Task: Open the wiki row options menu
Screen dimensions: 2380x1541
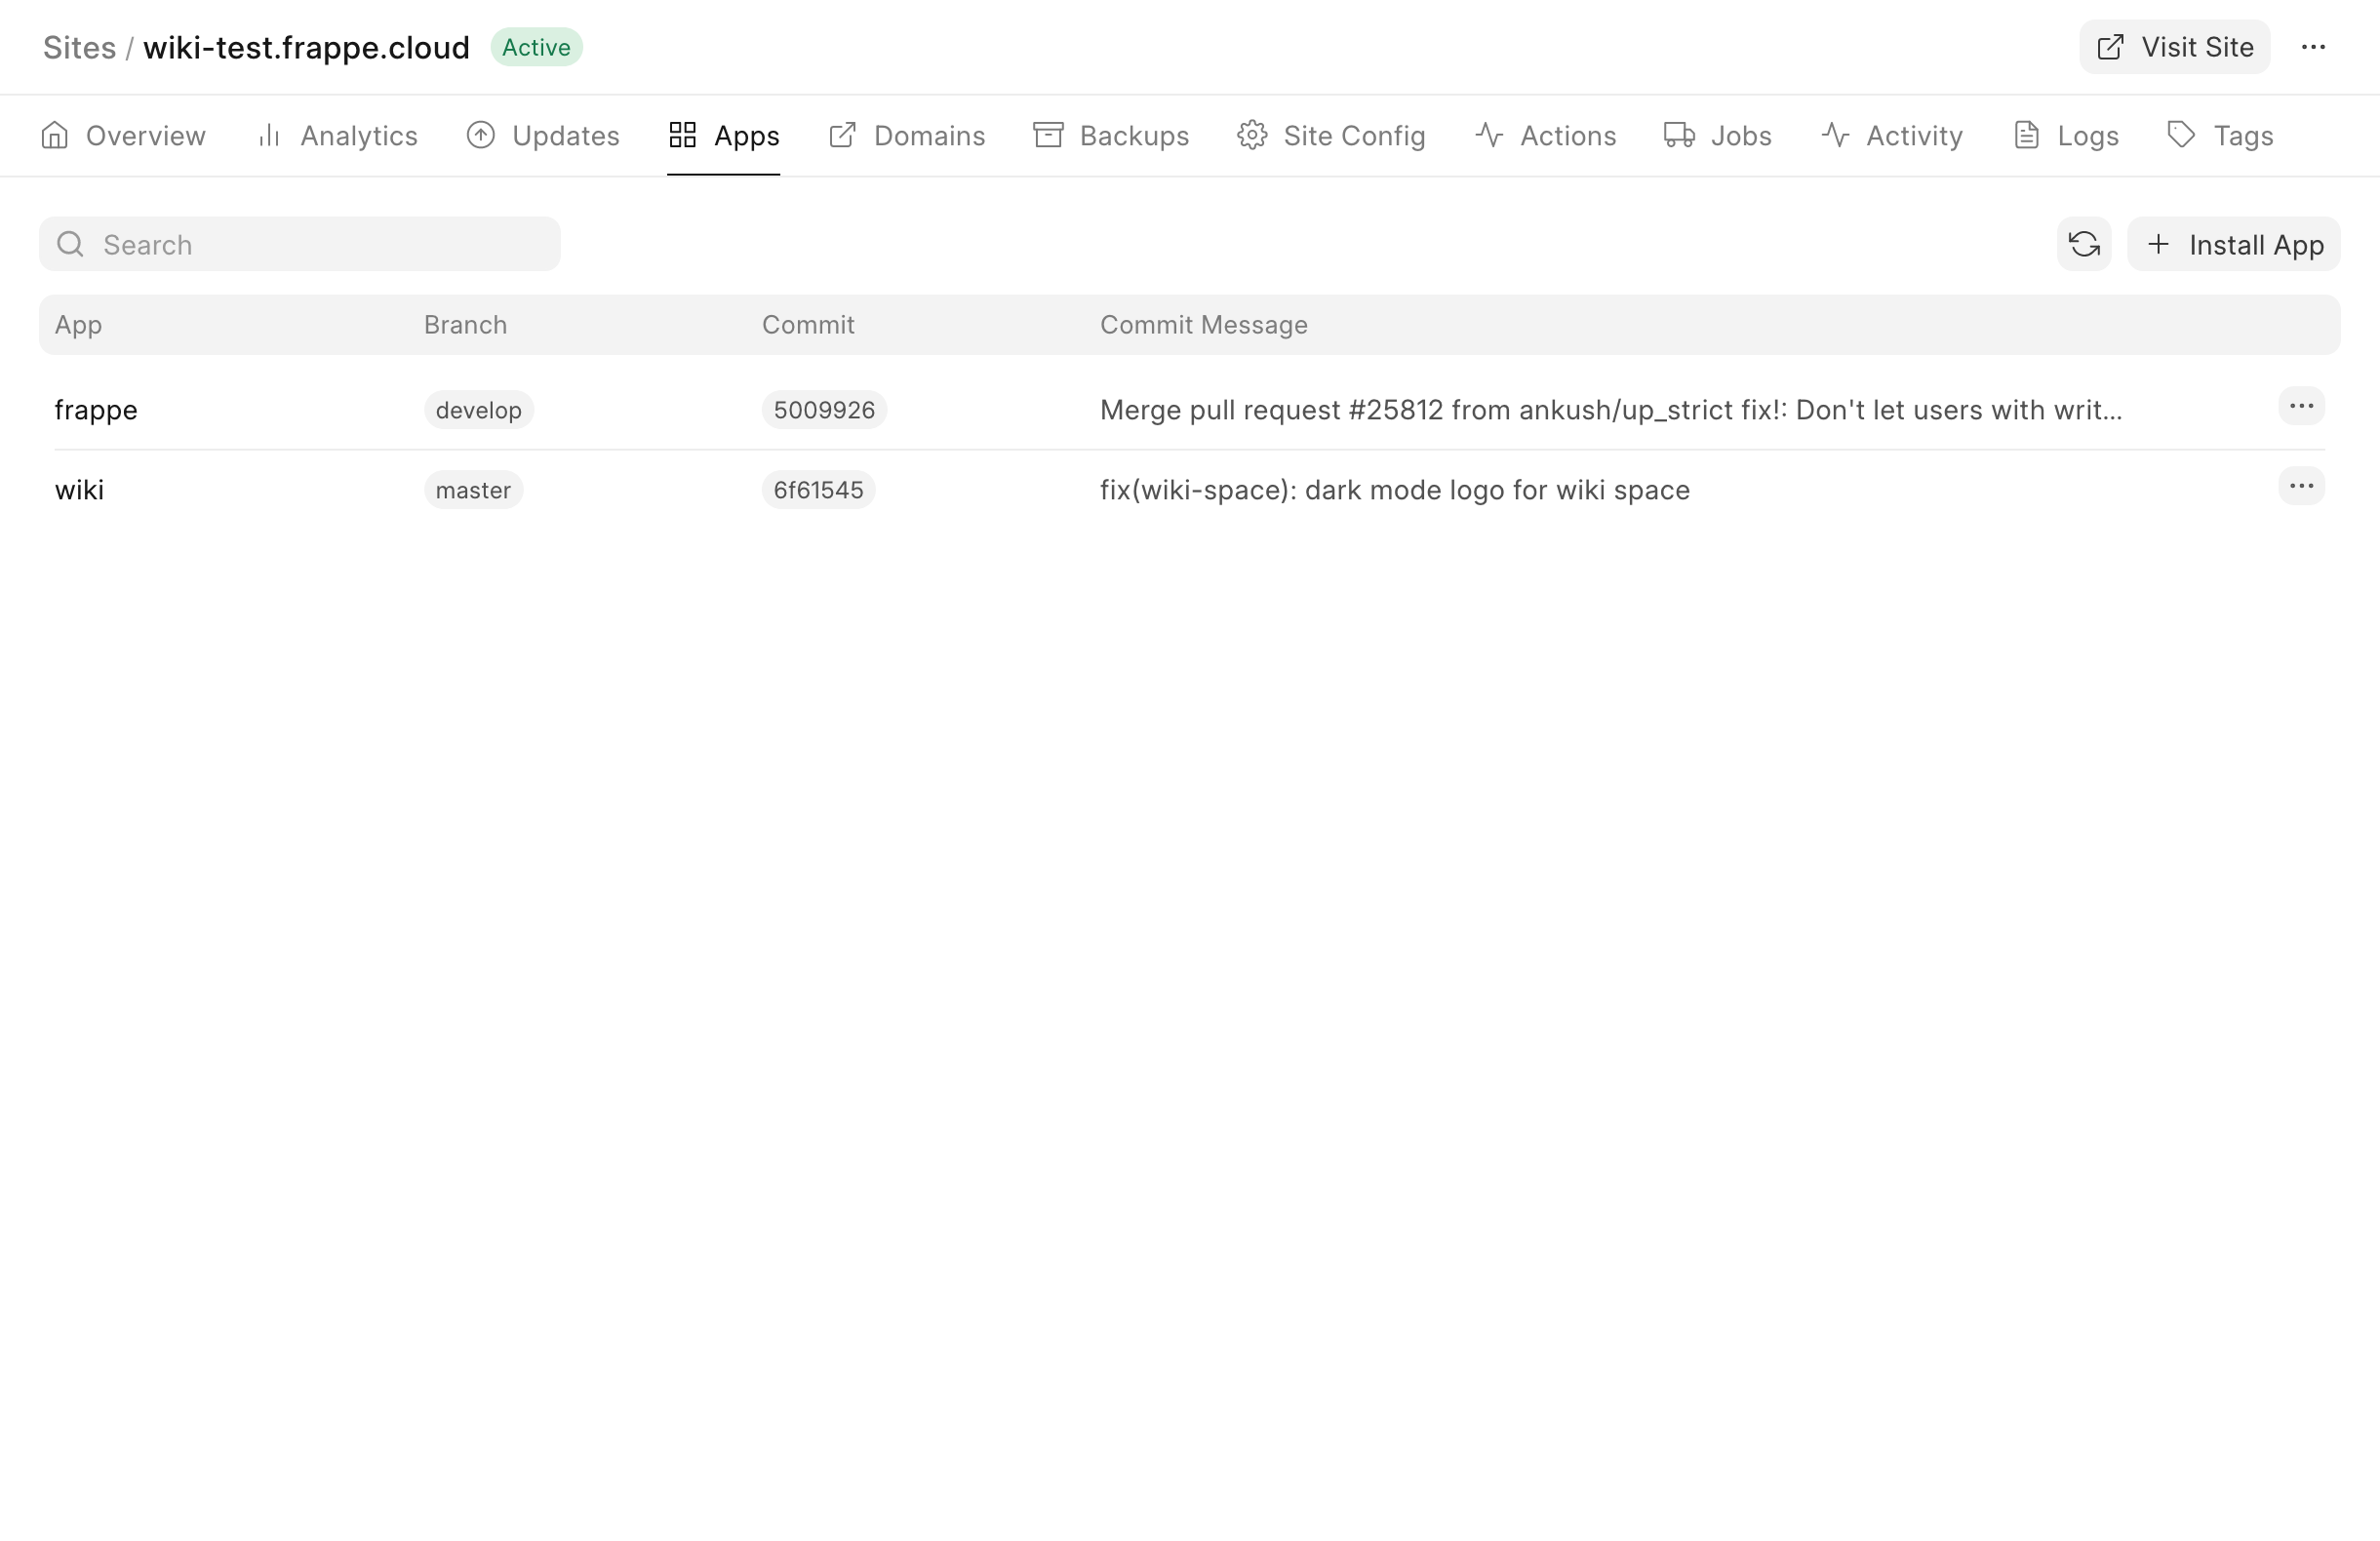Action: point(2301,486)
